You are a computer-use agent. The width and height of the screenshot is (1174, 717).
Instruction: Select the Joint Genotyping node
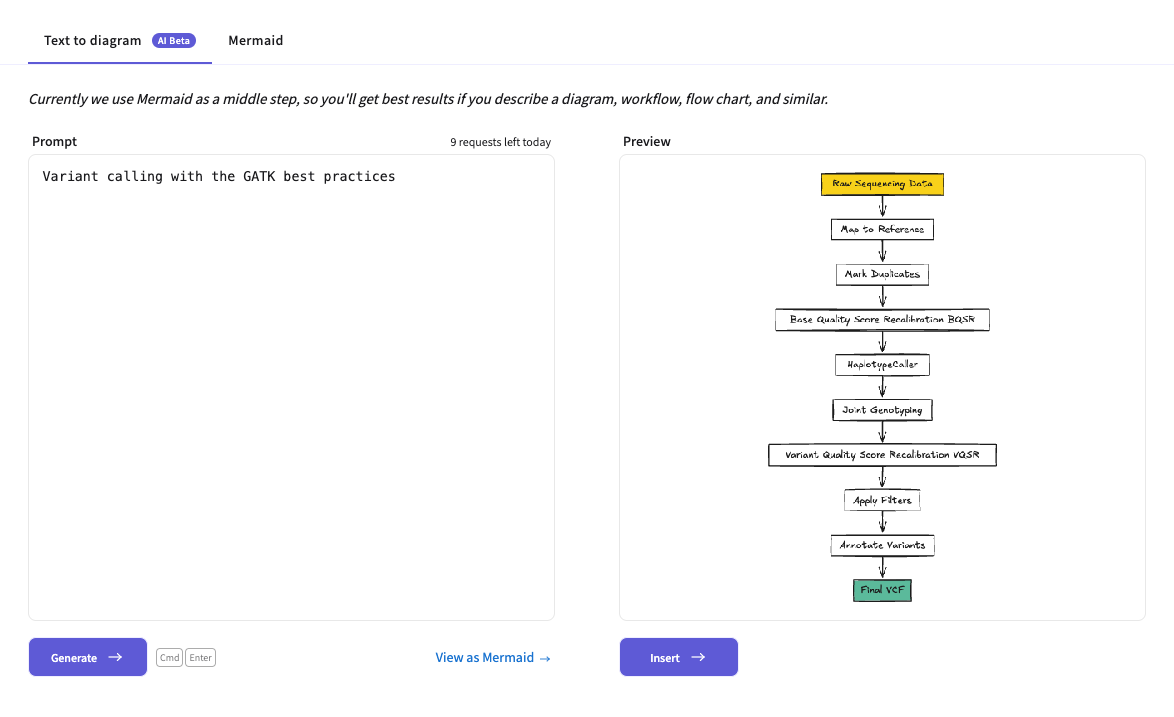(882, 410)
